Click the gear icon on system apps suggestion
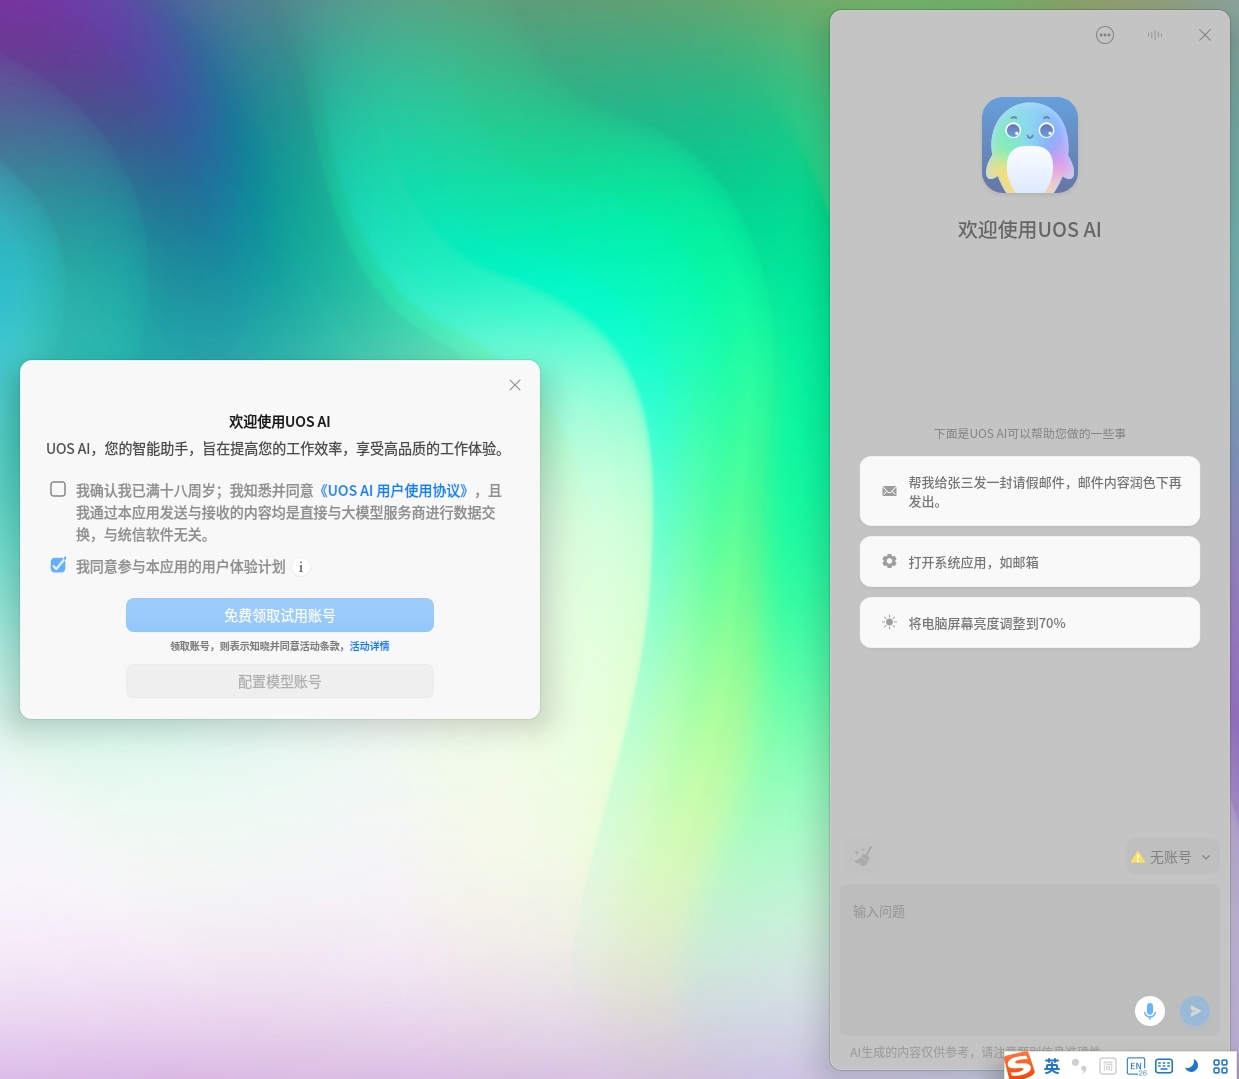The height and width of the screenshot is (1079, 1239). (889, 562)
